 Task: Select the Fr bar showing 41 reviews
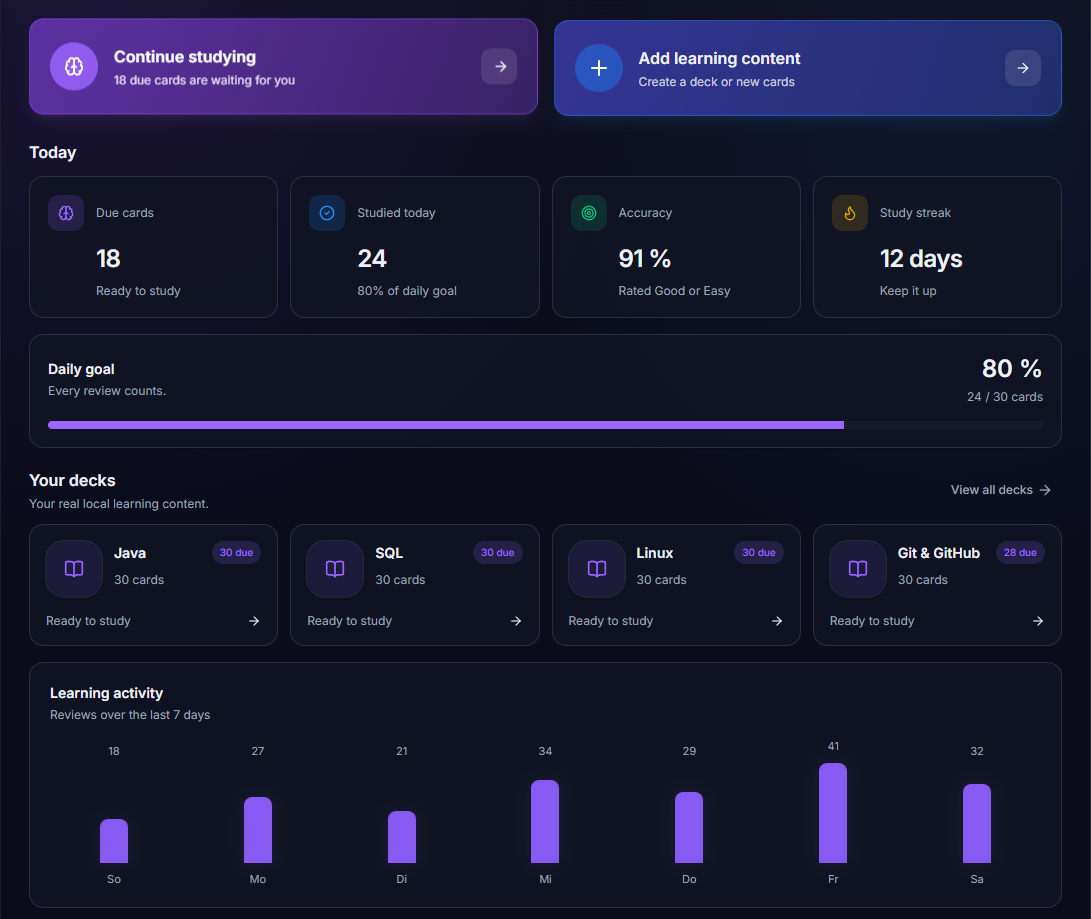(833, 813)
